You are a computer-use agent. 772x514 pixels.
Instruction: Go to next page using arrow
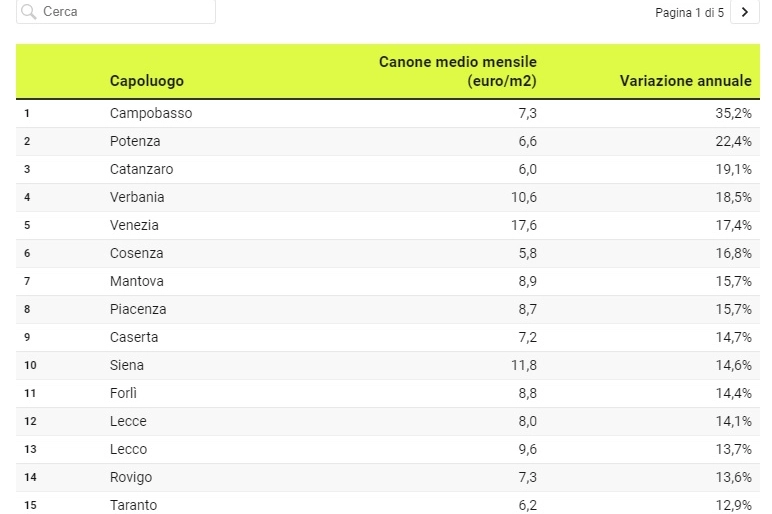[x=744, y=12]
